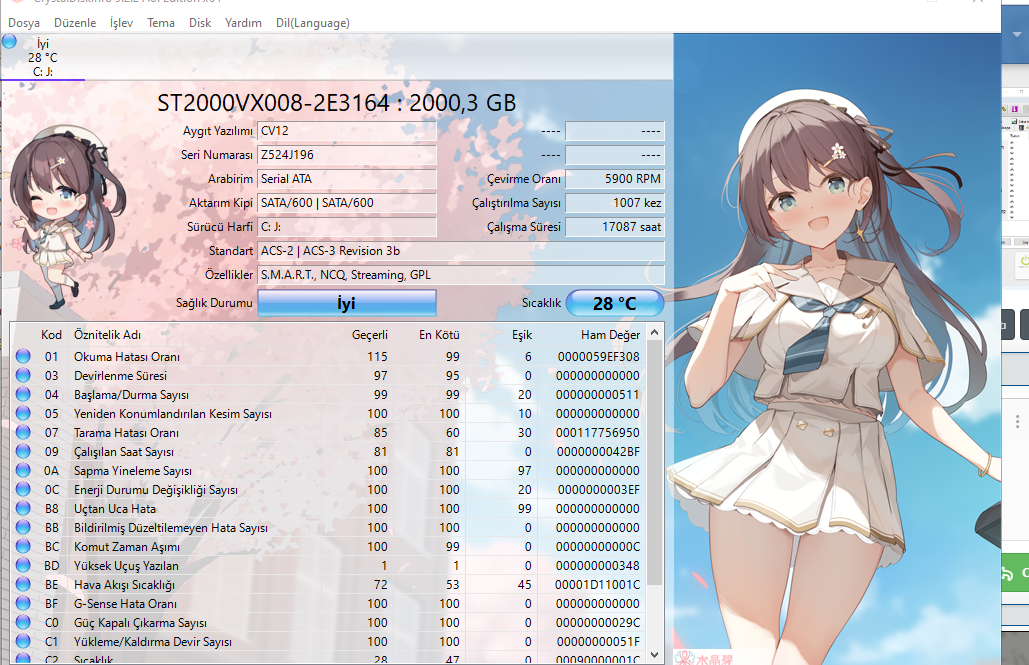Open the Tema menu
Image resolution: width=1029 pixels, height=665 pixels.
pyautogui.click(x=161, y=23)
